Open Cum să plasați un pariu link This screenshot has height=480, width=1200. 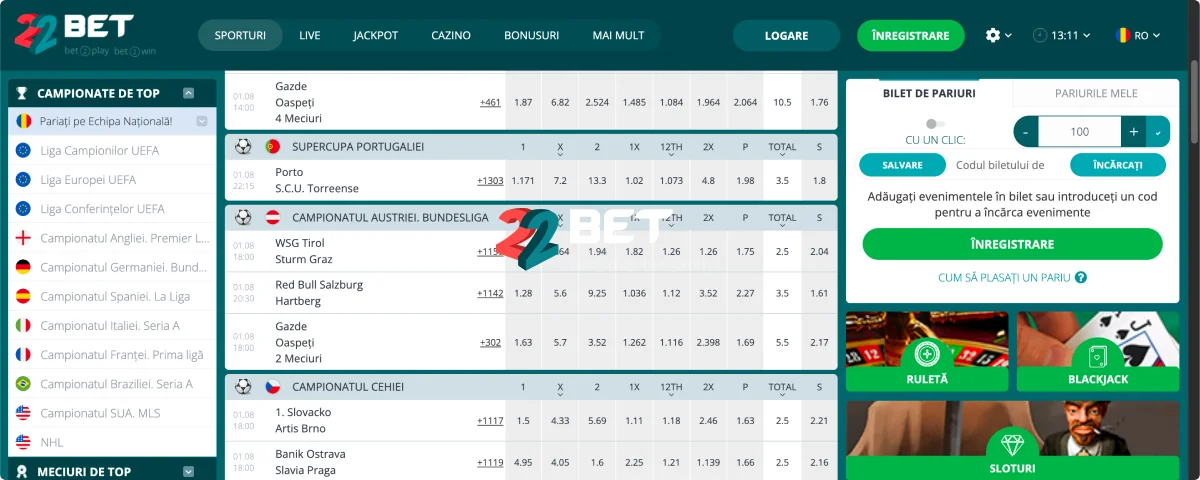point(1004,278)
